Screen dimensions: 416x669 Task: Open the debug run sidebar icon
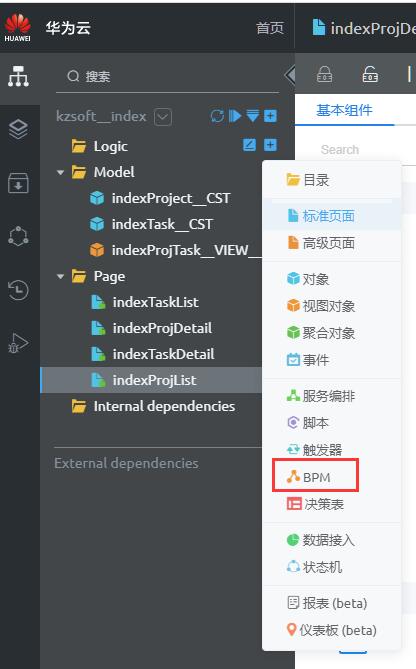(18, 343)
